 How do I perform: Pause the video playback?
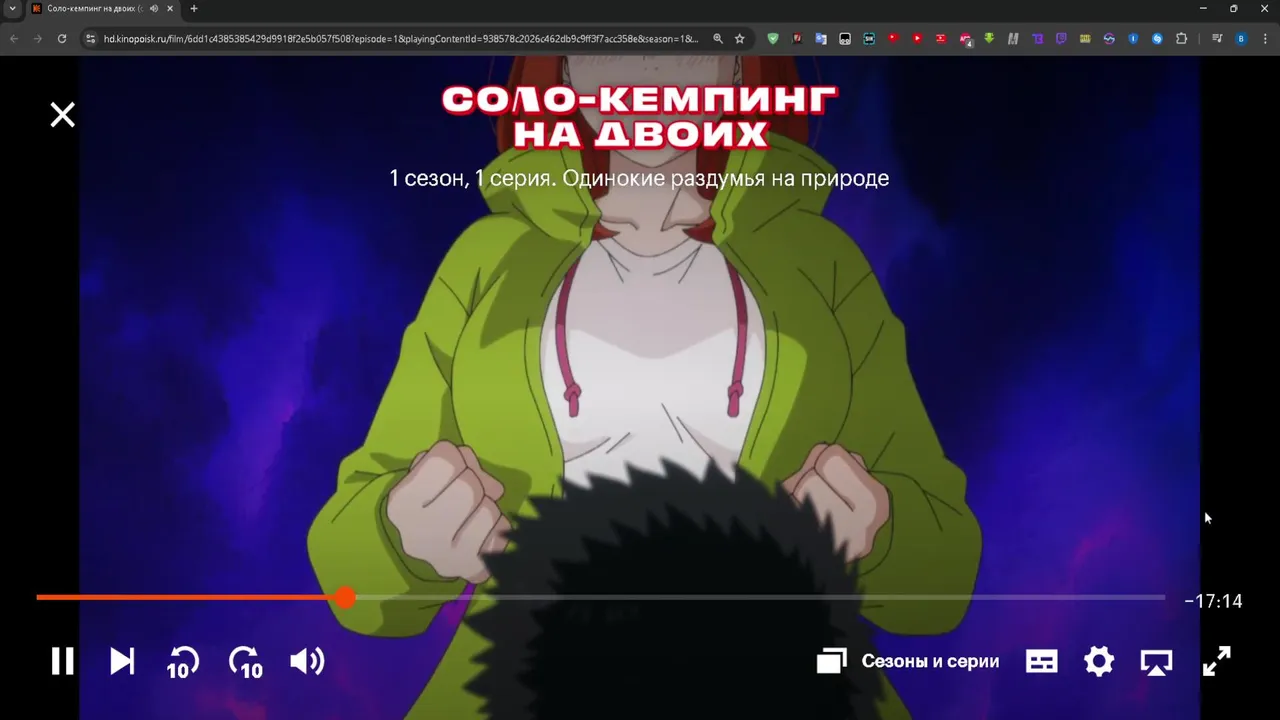pyautogui.click(x=62, y=661)
